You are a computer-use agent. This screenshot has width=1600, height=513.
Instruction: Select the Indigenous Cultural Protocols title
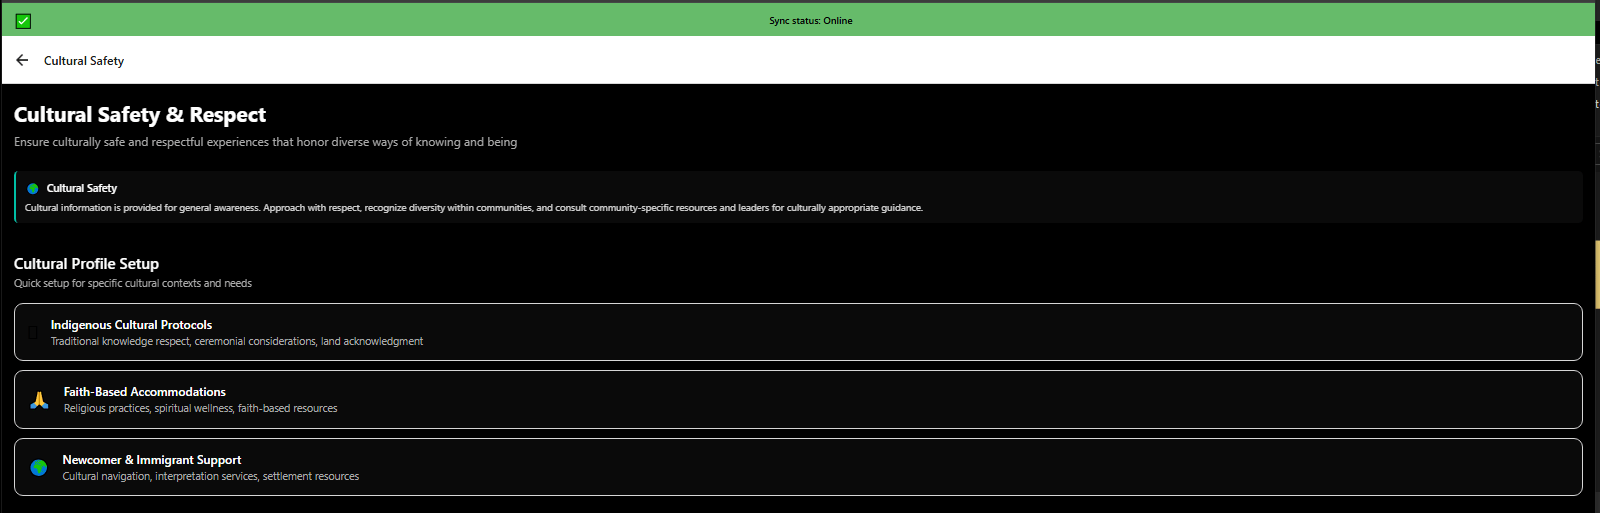tap(131, 325)
